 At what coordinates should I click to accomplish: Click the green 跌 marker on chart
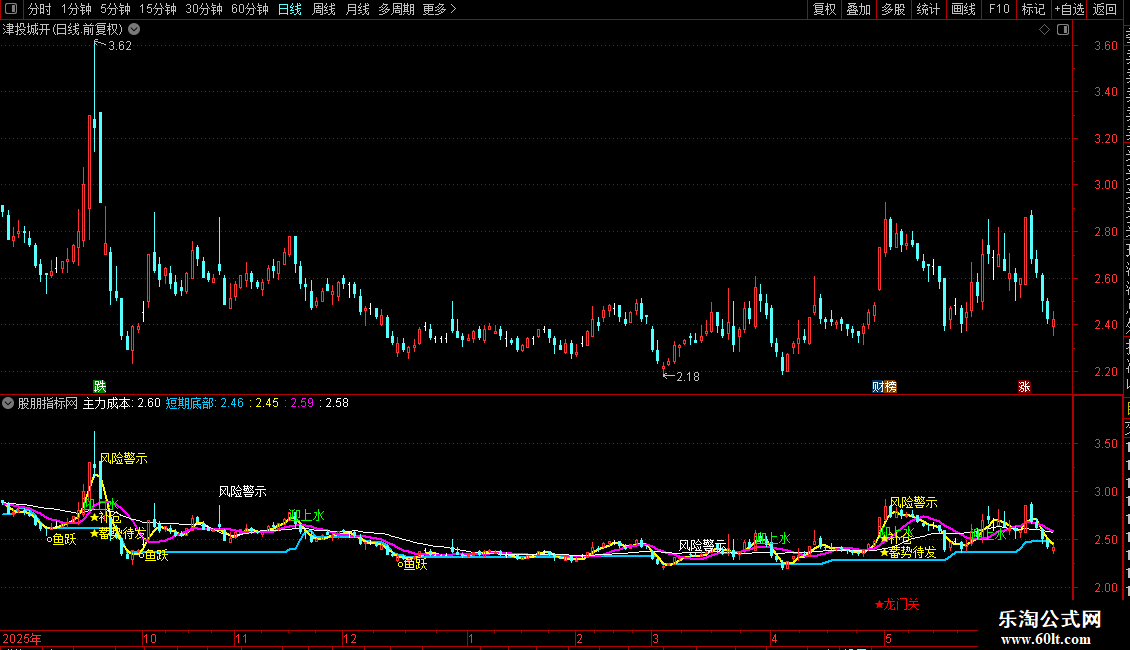click(x=99, y=387)
